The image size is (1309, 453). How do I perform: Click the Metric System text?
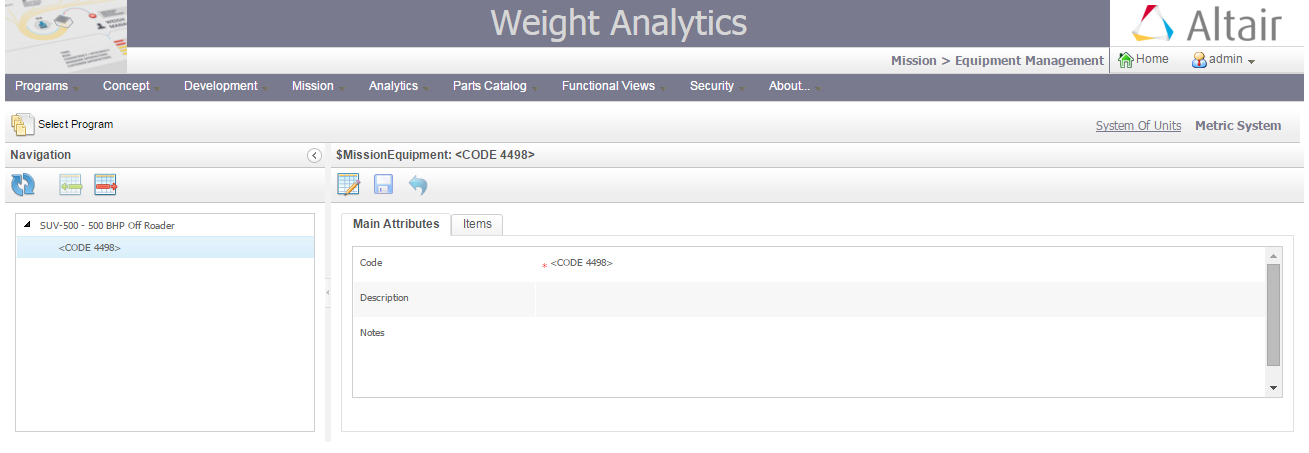(1238, 126)
